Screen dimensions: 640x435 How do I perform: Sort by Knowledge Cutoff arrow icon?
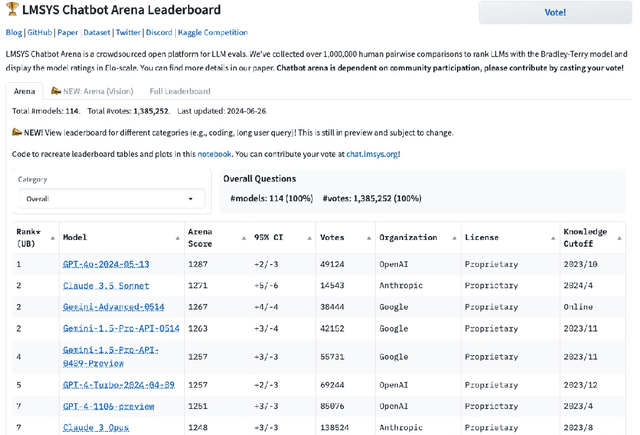point(619,238)
